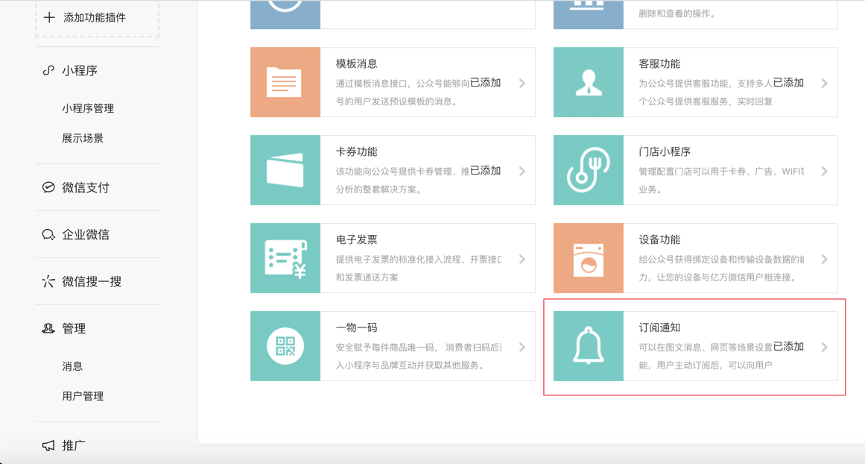This screenshot has height=464, width=866.
Task: Click the 卡券功能 wallet icon
Action: pyautogui.click(x=285, y=170)
